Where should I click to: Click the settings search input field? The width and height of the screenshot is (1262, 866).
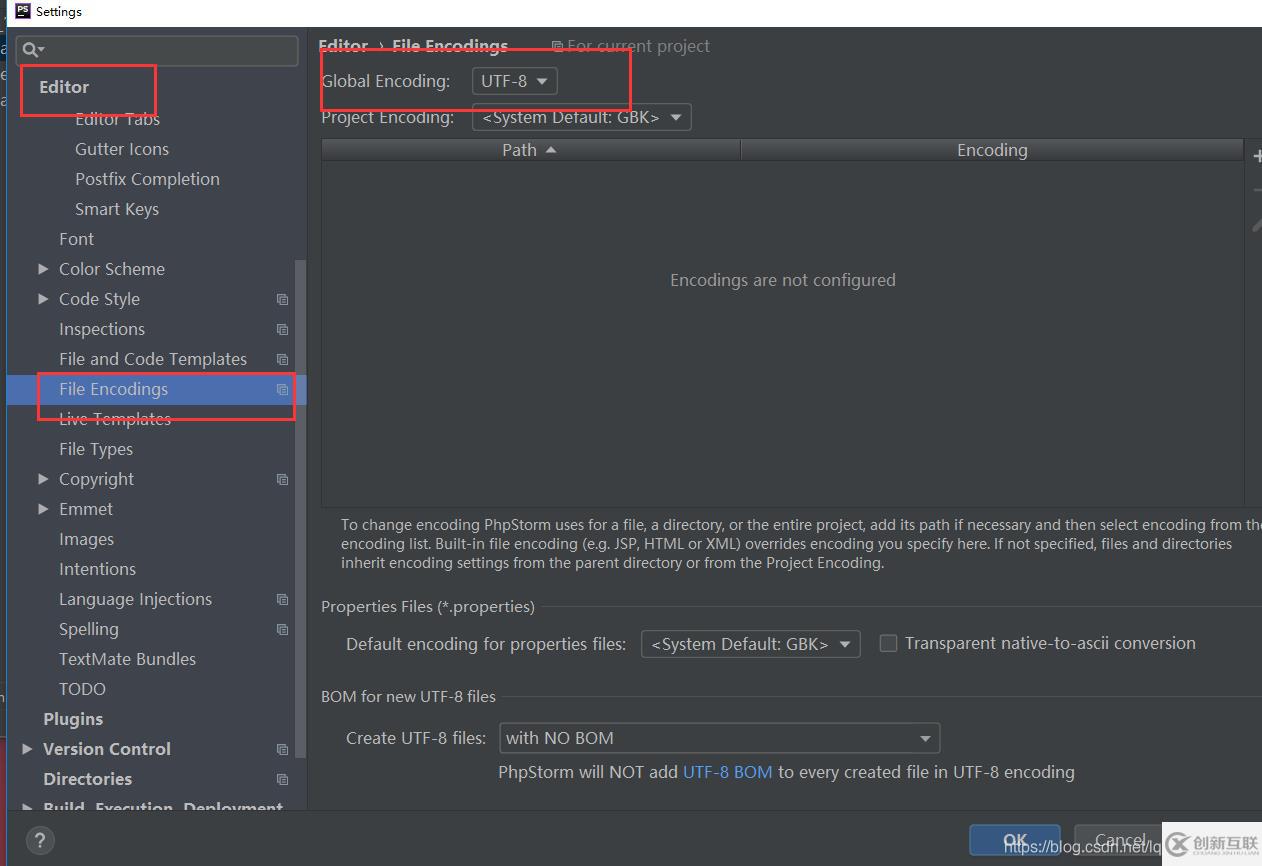pos(157,50)
